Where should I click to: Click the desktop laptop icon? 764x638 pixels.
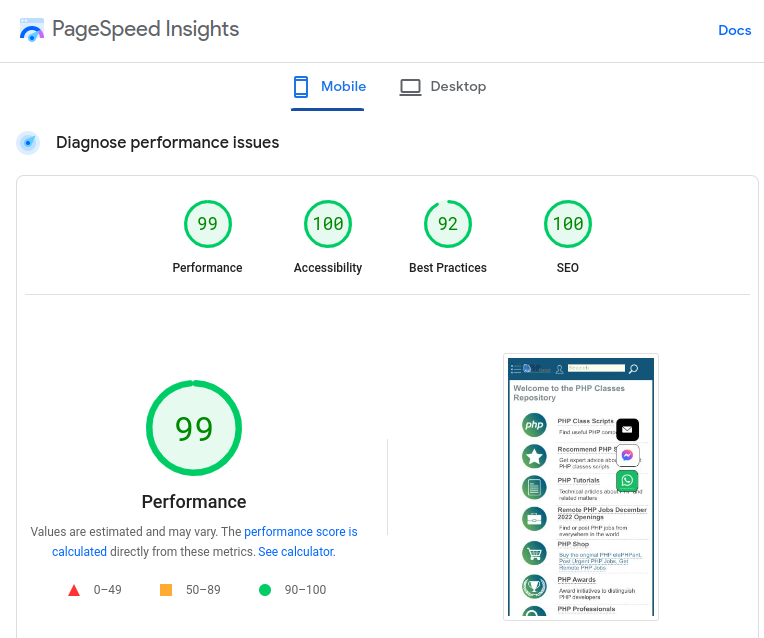click(410, 87)
